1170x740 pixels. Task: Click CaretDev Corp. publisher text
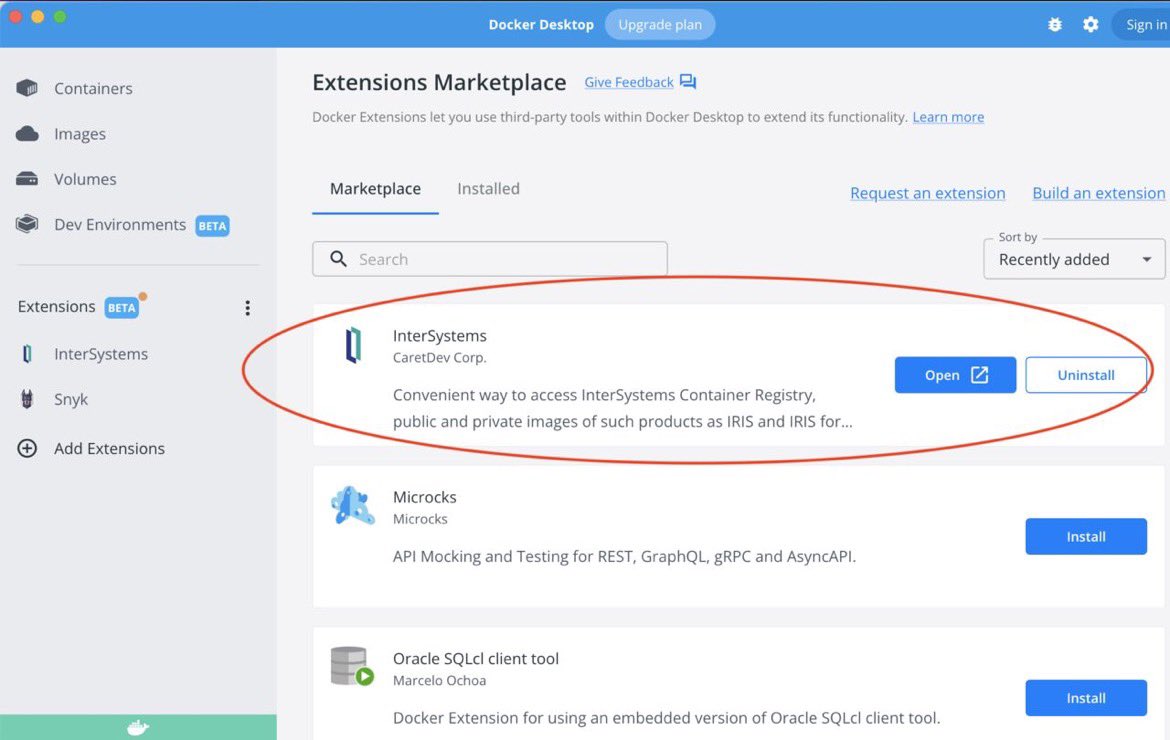tap(439, 358)
